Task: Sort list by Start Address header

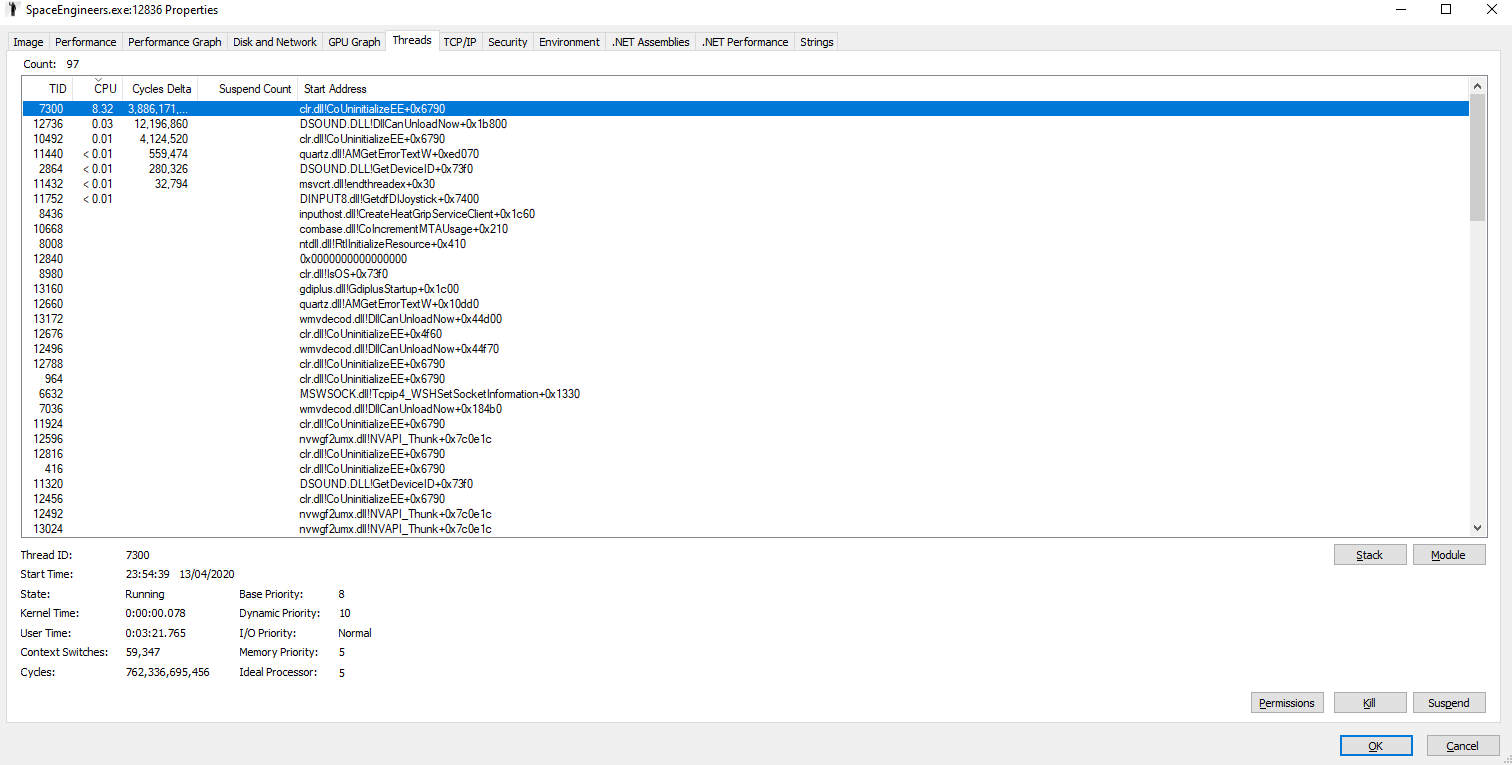Action: [335, 89]
